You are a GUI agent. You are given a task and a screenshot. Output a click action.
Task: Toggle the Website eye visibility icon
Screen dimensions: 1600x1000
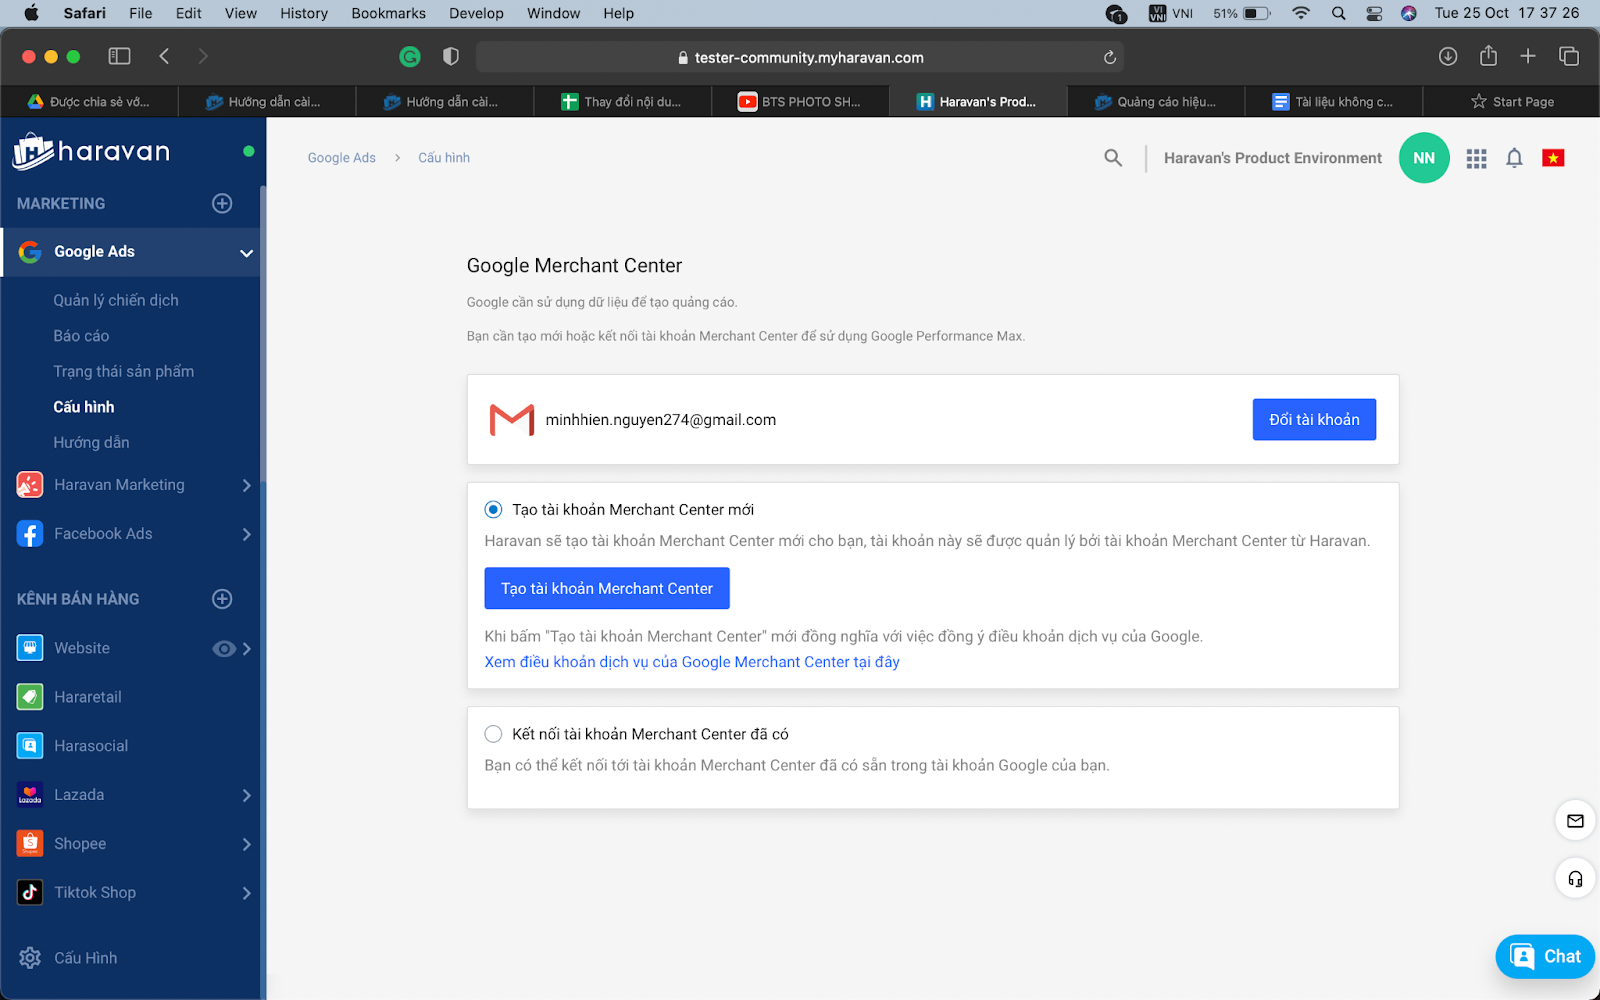(x=224, y=649)
